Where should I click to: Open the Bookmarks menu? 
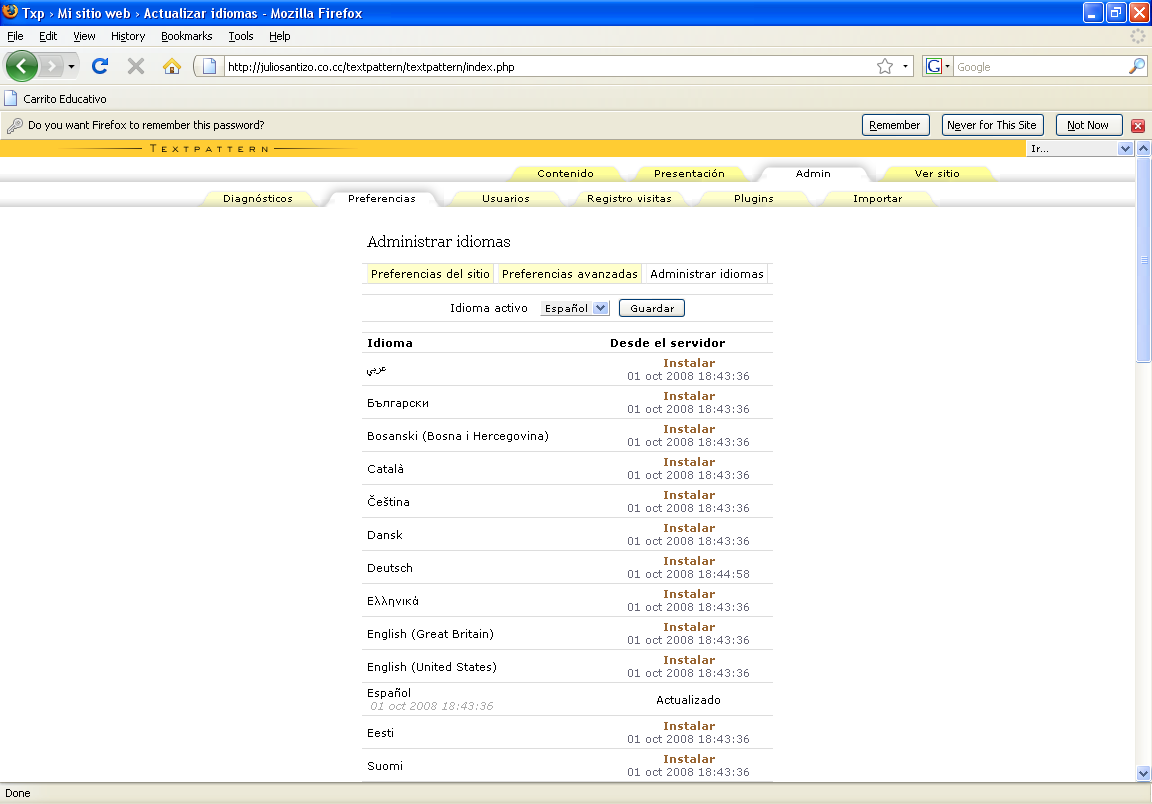point(187,36)
